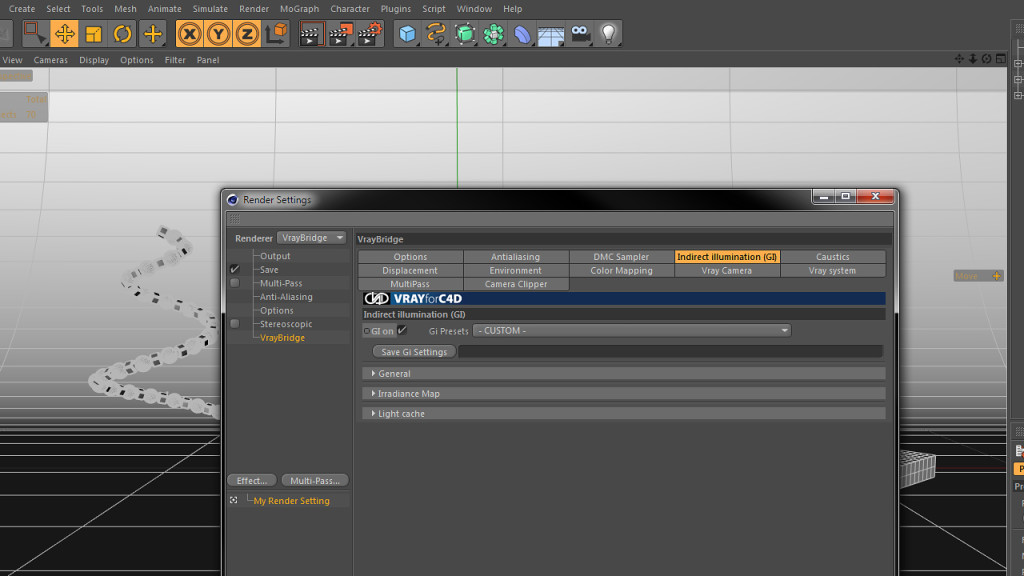This screenshot has height=576, width=1024.
Task: Open the Simulate menu
Action: (210, 8)
